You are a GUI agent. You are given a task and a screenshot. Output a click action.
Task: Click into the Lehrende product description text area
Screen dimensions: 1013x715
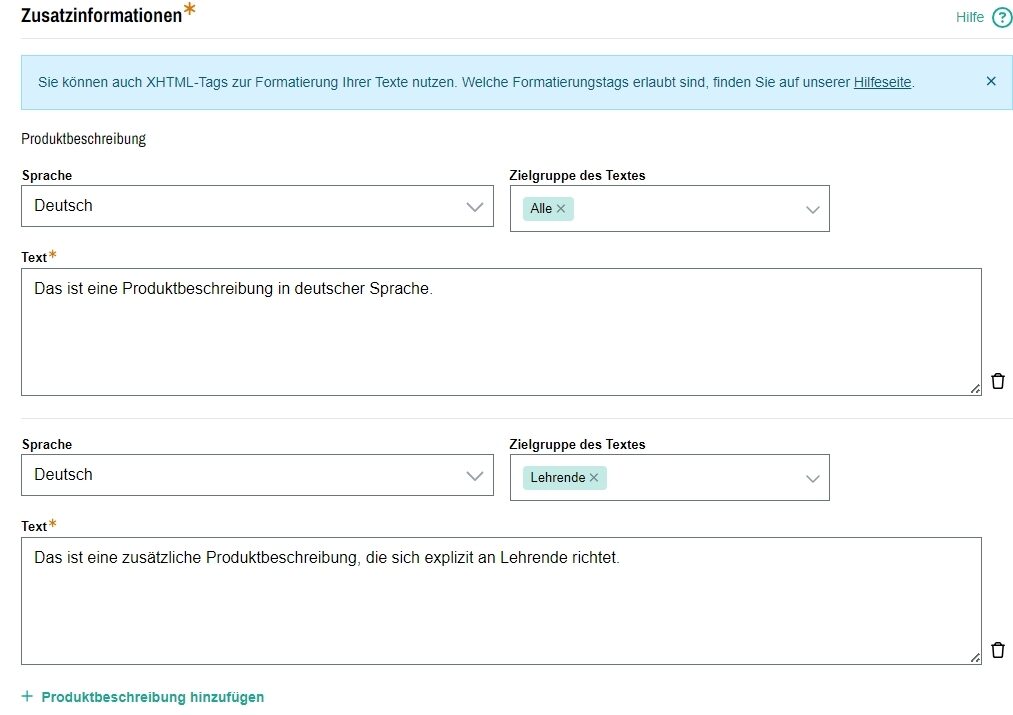500,600
